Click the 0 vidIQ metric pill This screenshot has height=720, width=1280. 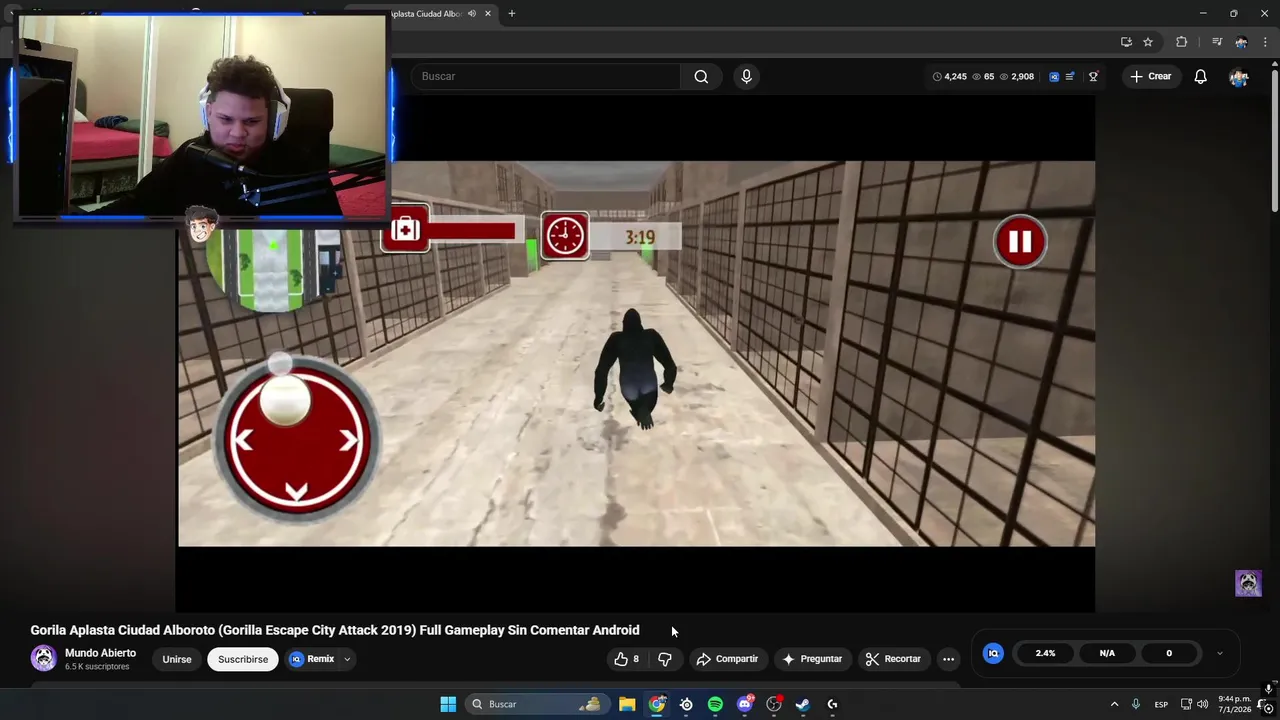[1168, 653]
